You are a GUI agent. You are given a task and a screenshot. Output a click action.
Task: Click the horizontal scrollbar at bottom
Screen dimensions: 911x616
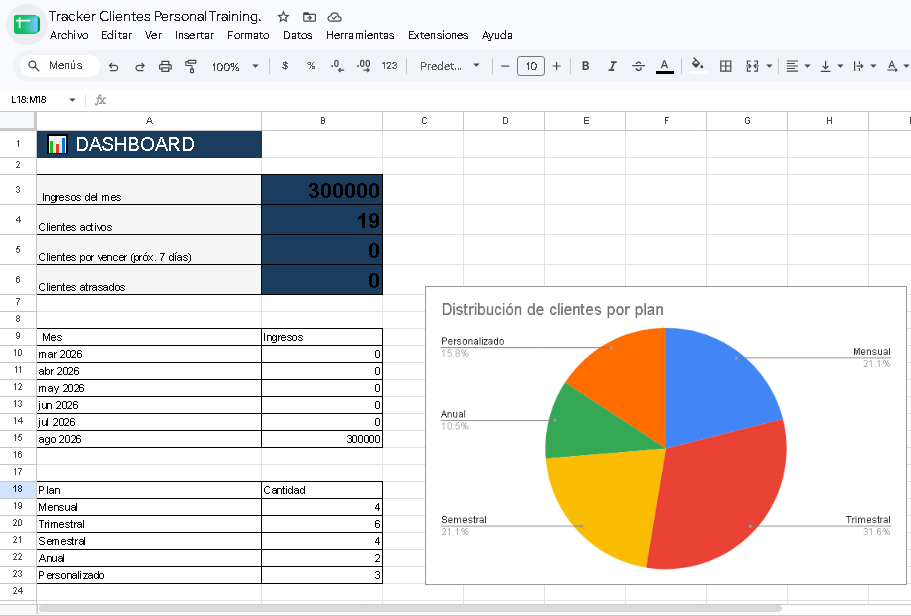(x=410, y=608)
